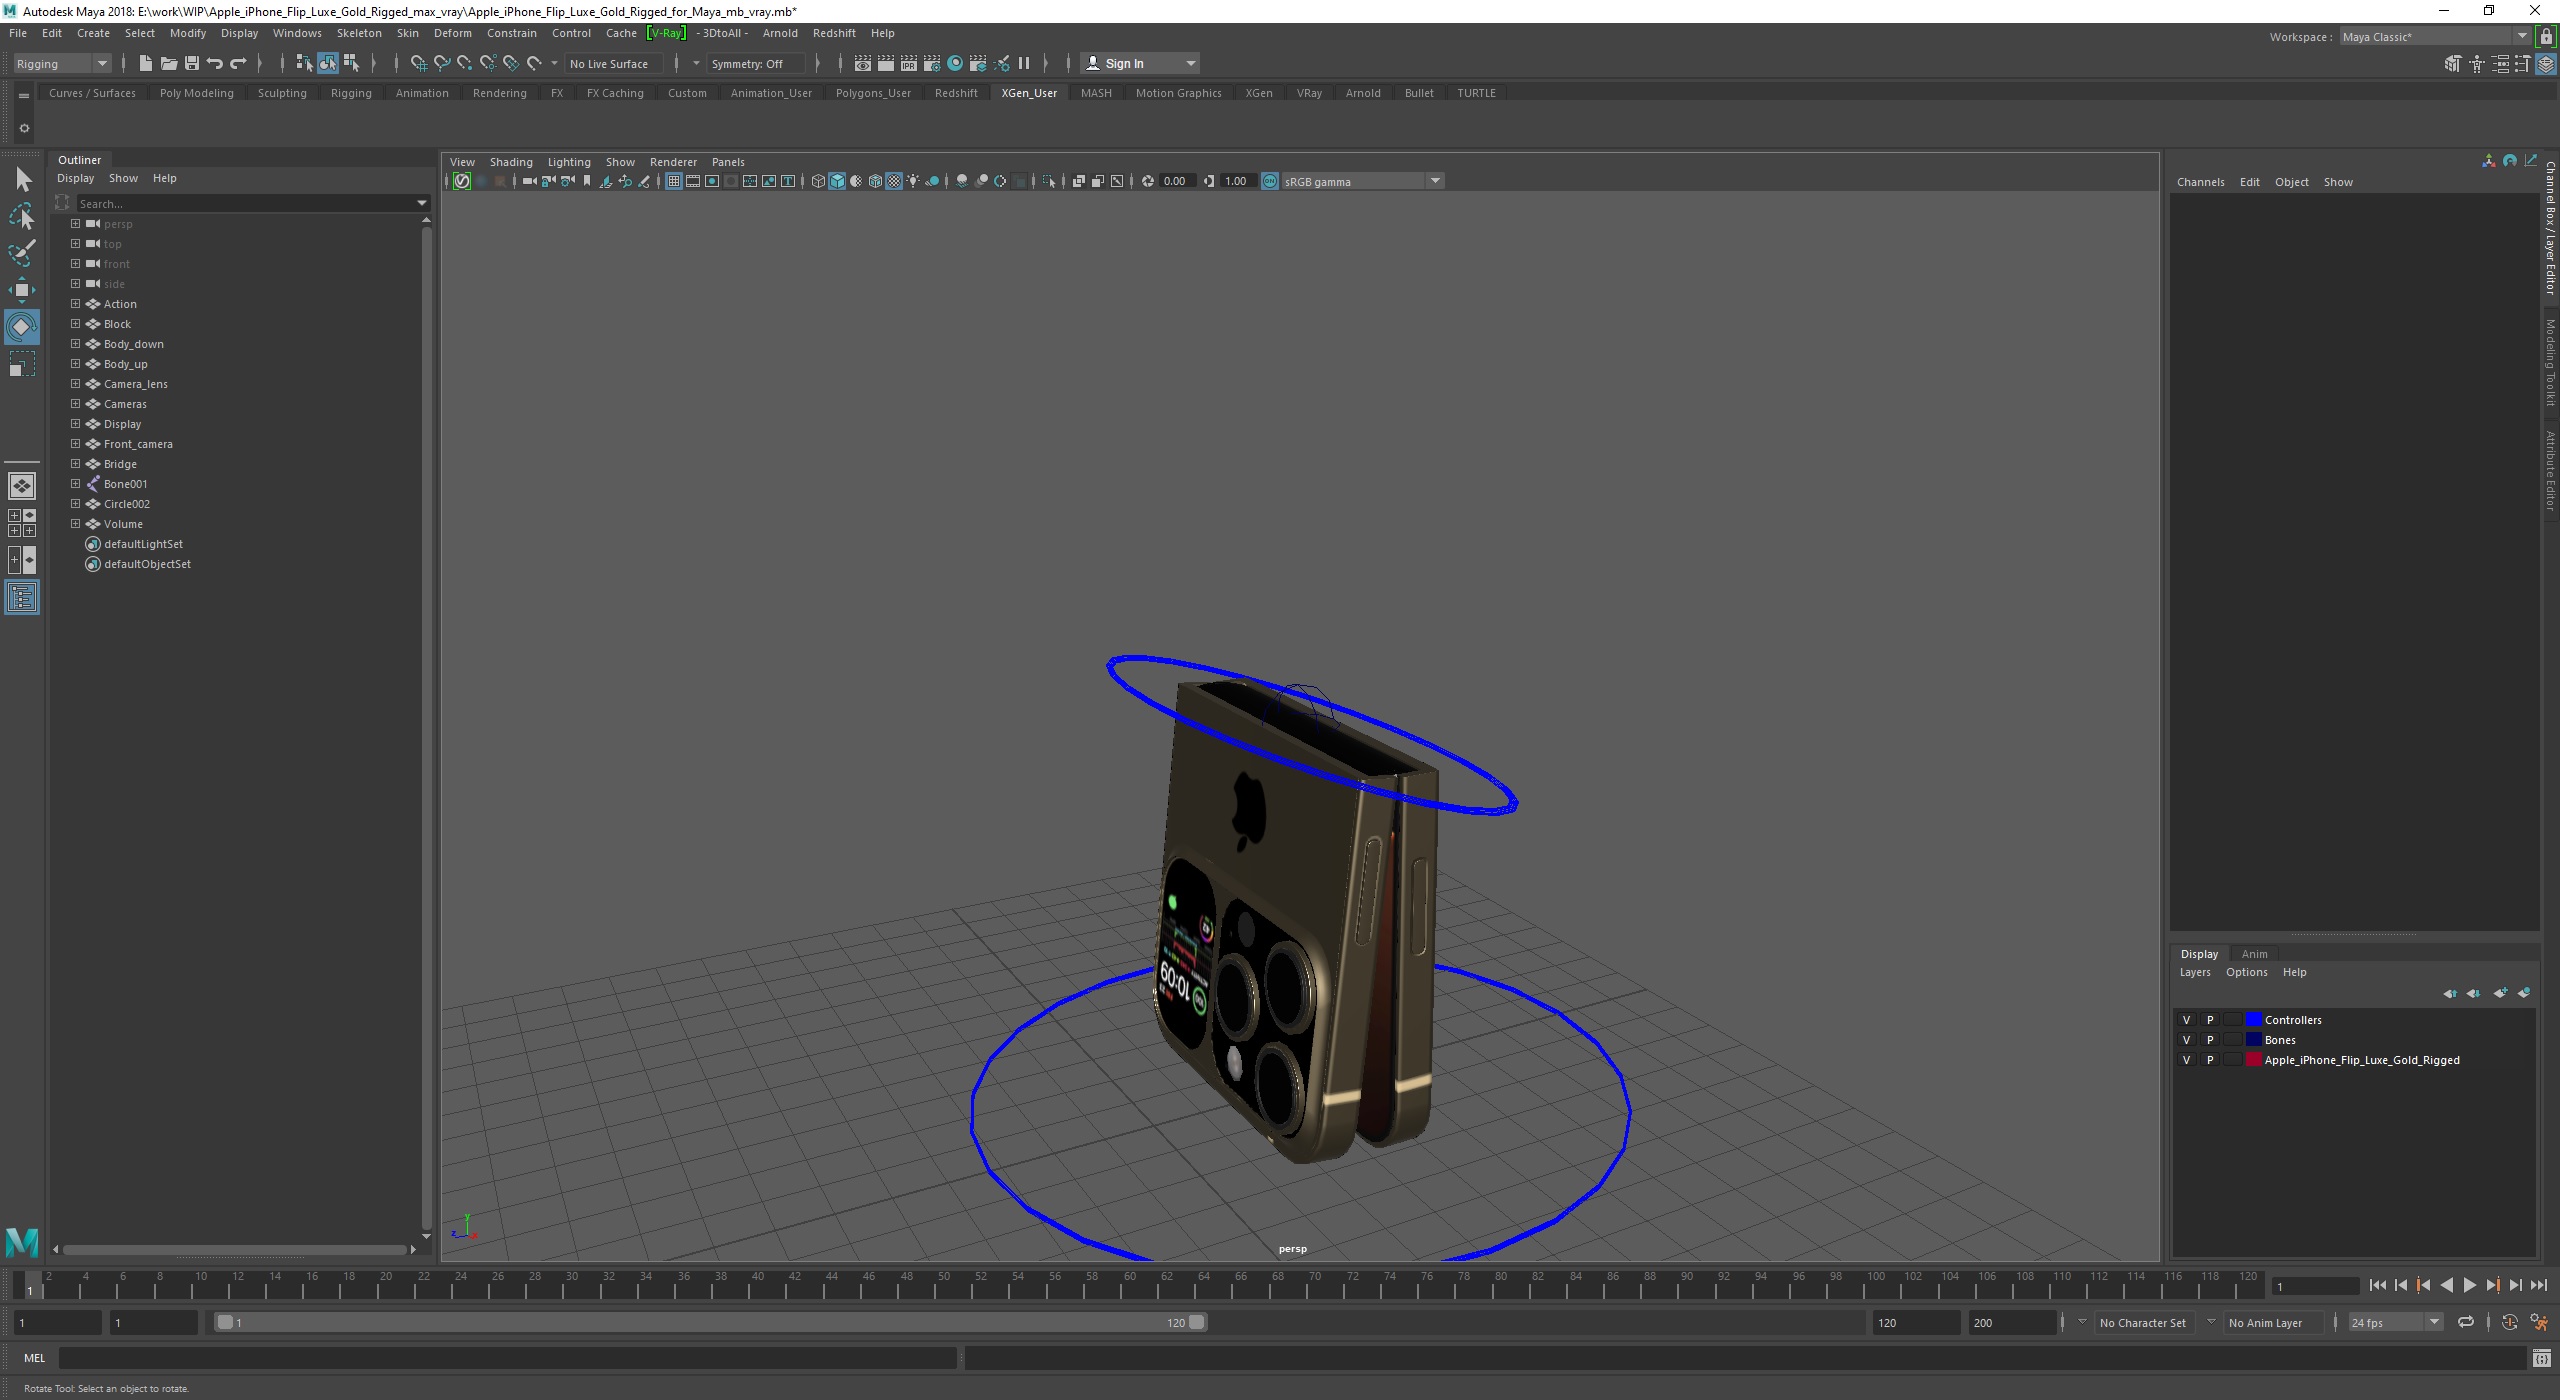Viewport: 2560px width, 1400px height.
Task: Toggle the sRGB color management button
Action: point(1269,181)
